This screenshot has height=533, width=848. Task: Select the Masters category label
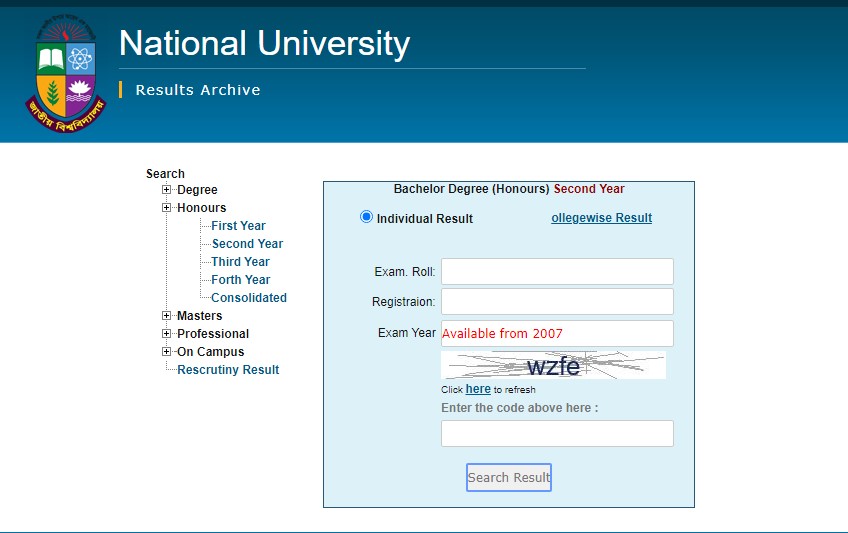pyautogui.click(x=200, y=316)
